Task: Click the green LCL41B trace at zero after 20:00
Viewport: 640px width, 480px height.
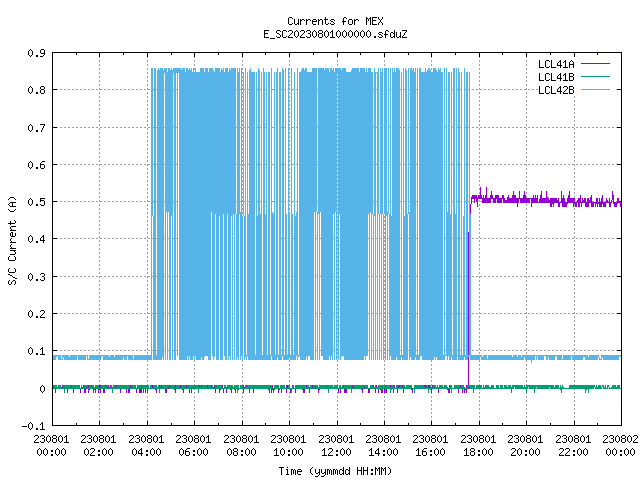Action: [573, 387]
